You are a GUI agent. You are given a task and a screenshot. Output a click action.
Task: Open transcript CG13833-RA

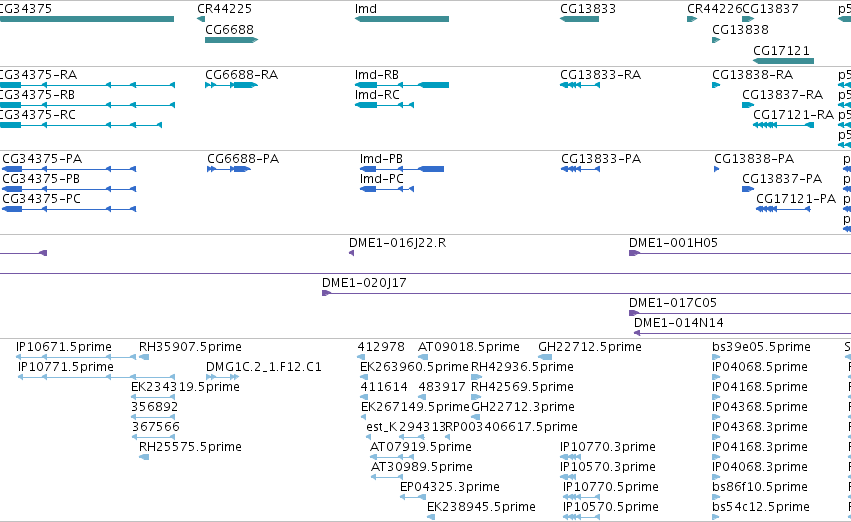[600, 74]
